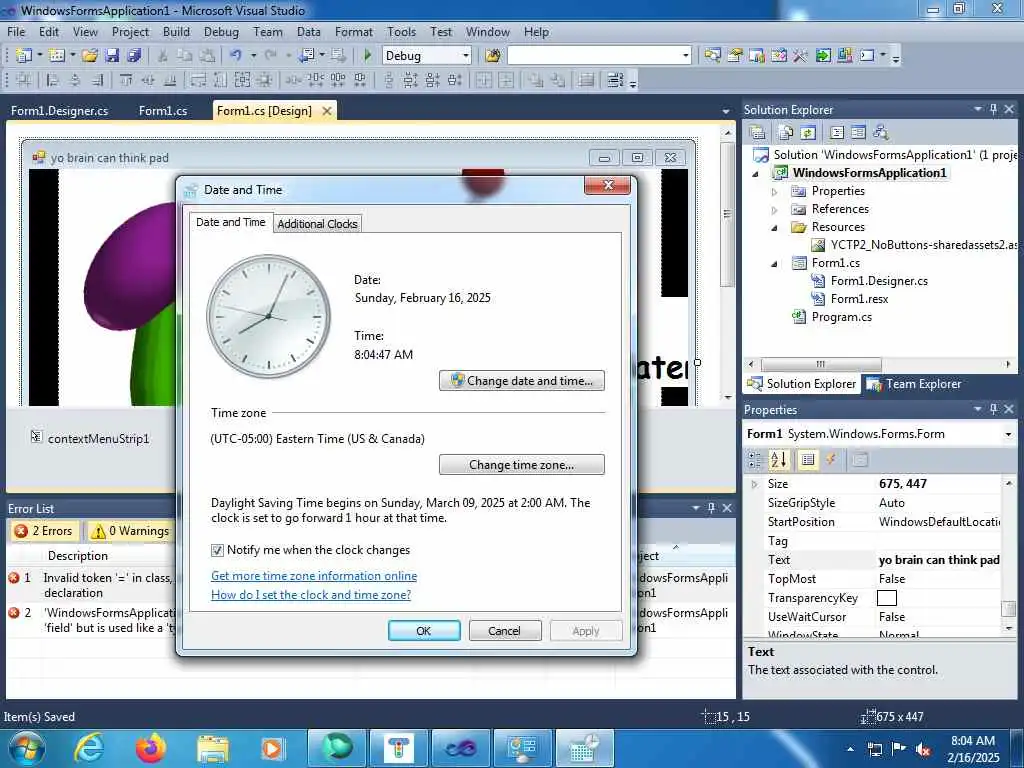Switch to the Form1.Designer.cs document tab
1024x768 pixels.
pyautogui.click(x=59, y=111)
